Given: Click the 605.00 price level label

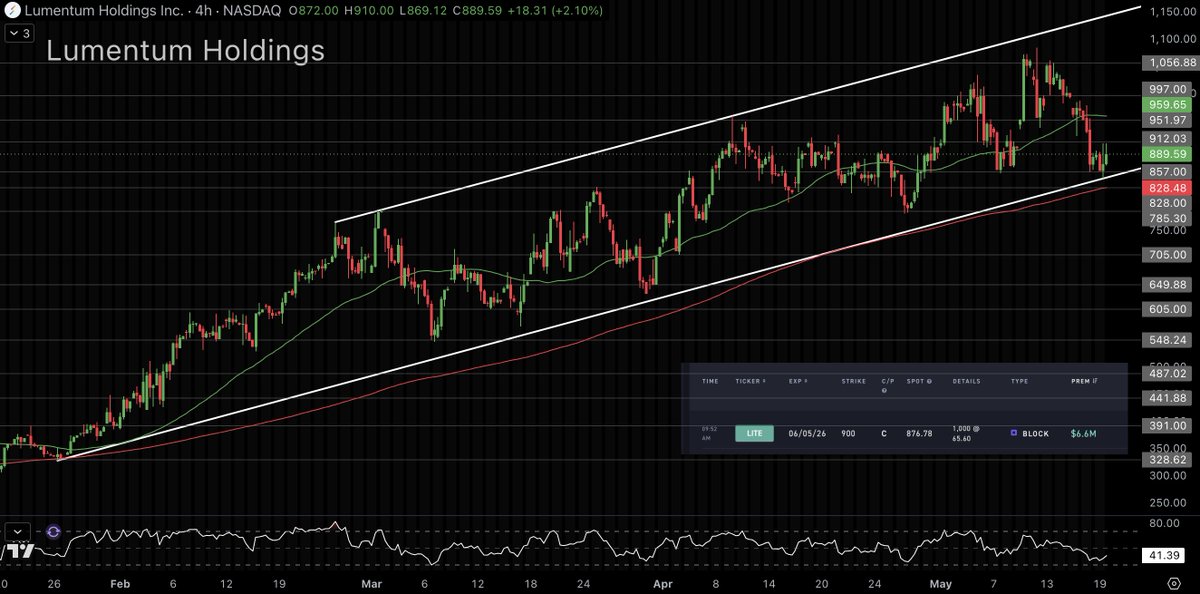Looking at the screenshot, I should 1167,309.
